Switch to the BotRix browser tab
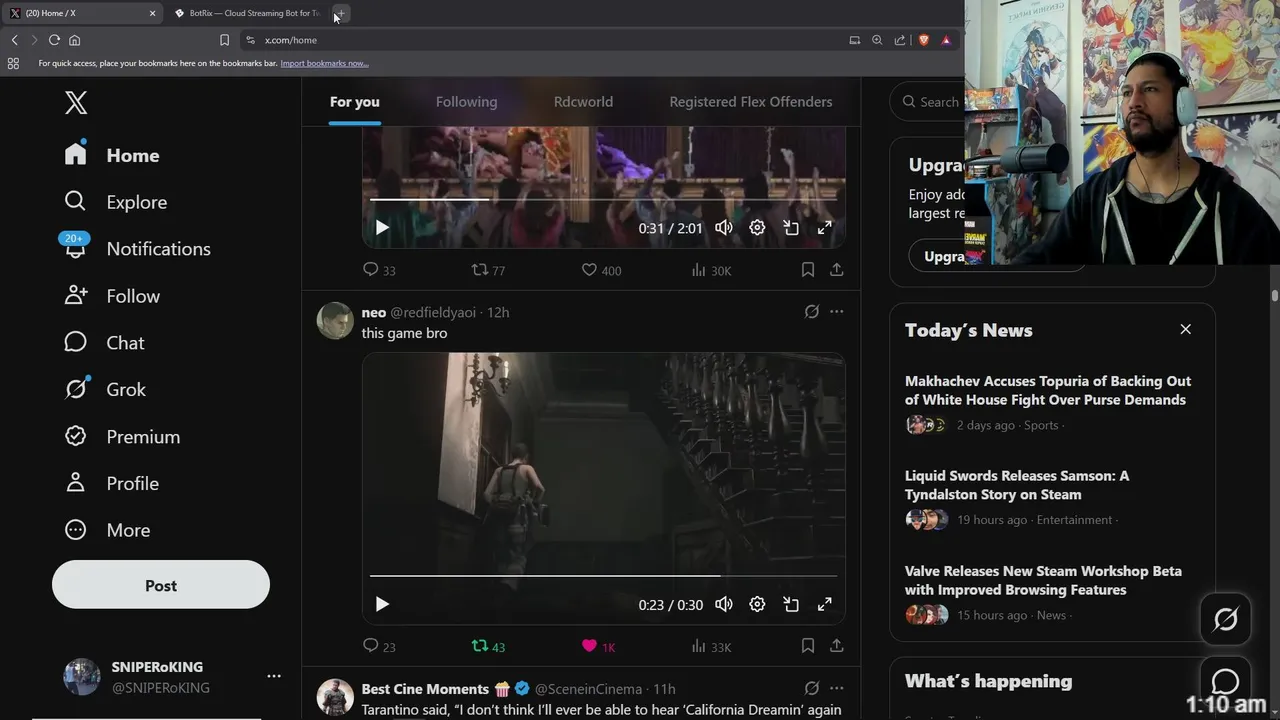Image resolution: width=1280 pixels, height=720 pixels. pos(246,14)
